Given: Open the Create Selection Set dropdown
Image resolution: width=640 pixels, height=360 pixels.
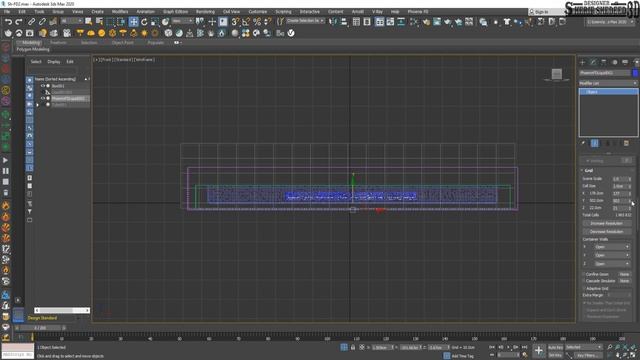Looking at the screenshot, I should coord(306,21).
